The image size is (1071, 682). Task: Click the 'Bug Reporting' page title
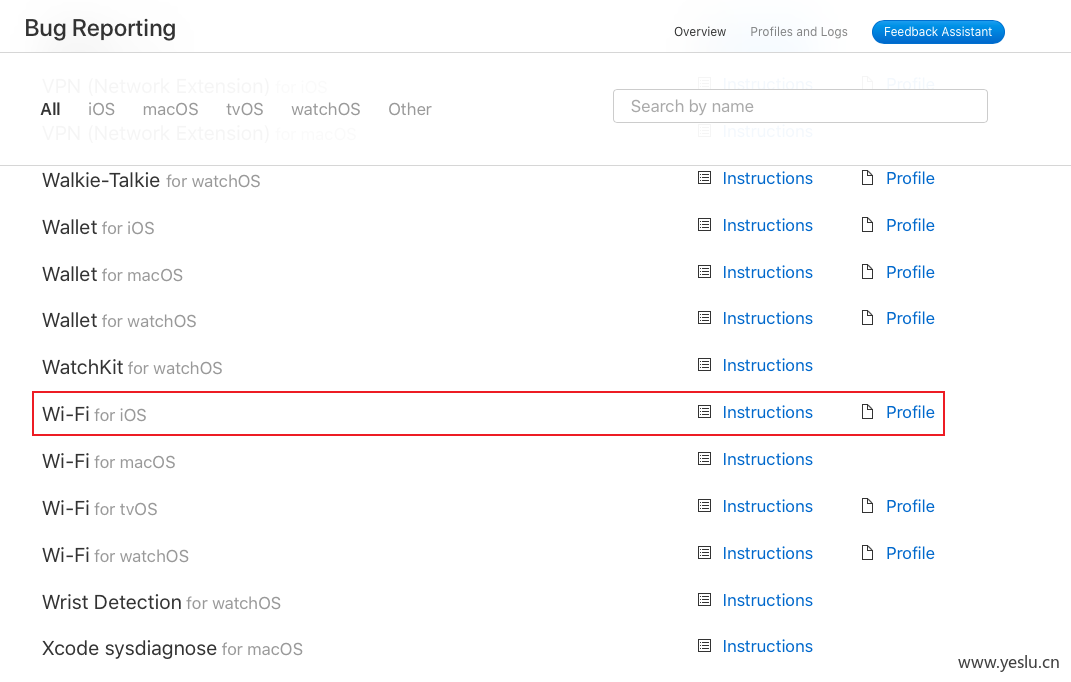(x=100, y=28)
